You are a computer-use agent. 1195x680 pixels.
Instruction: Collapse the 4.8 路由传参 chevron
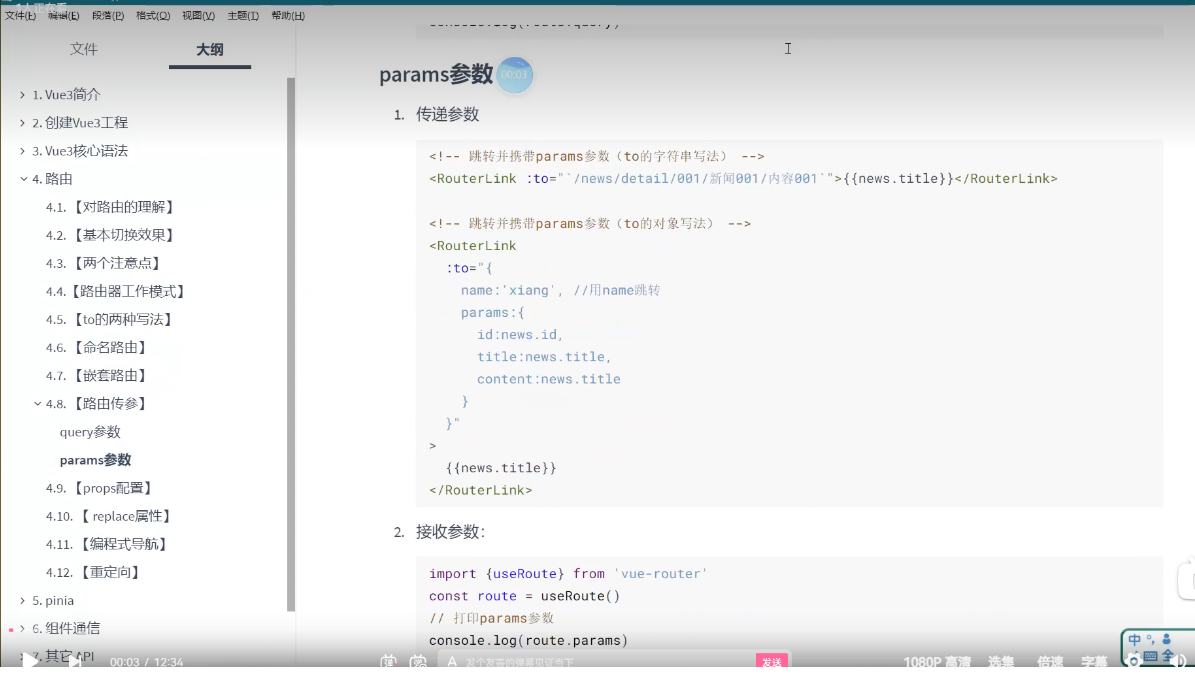37,404
